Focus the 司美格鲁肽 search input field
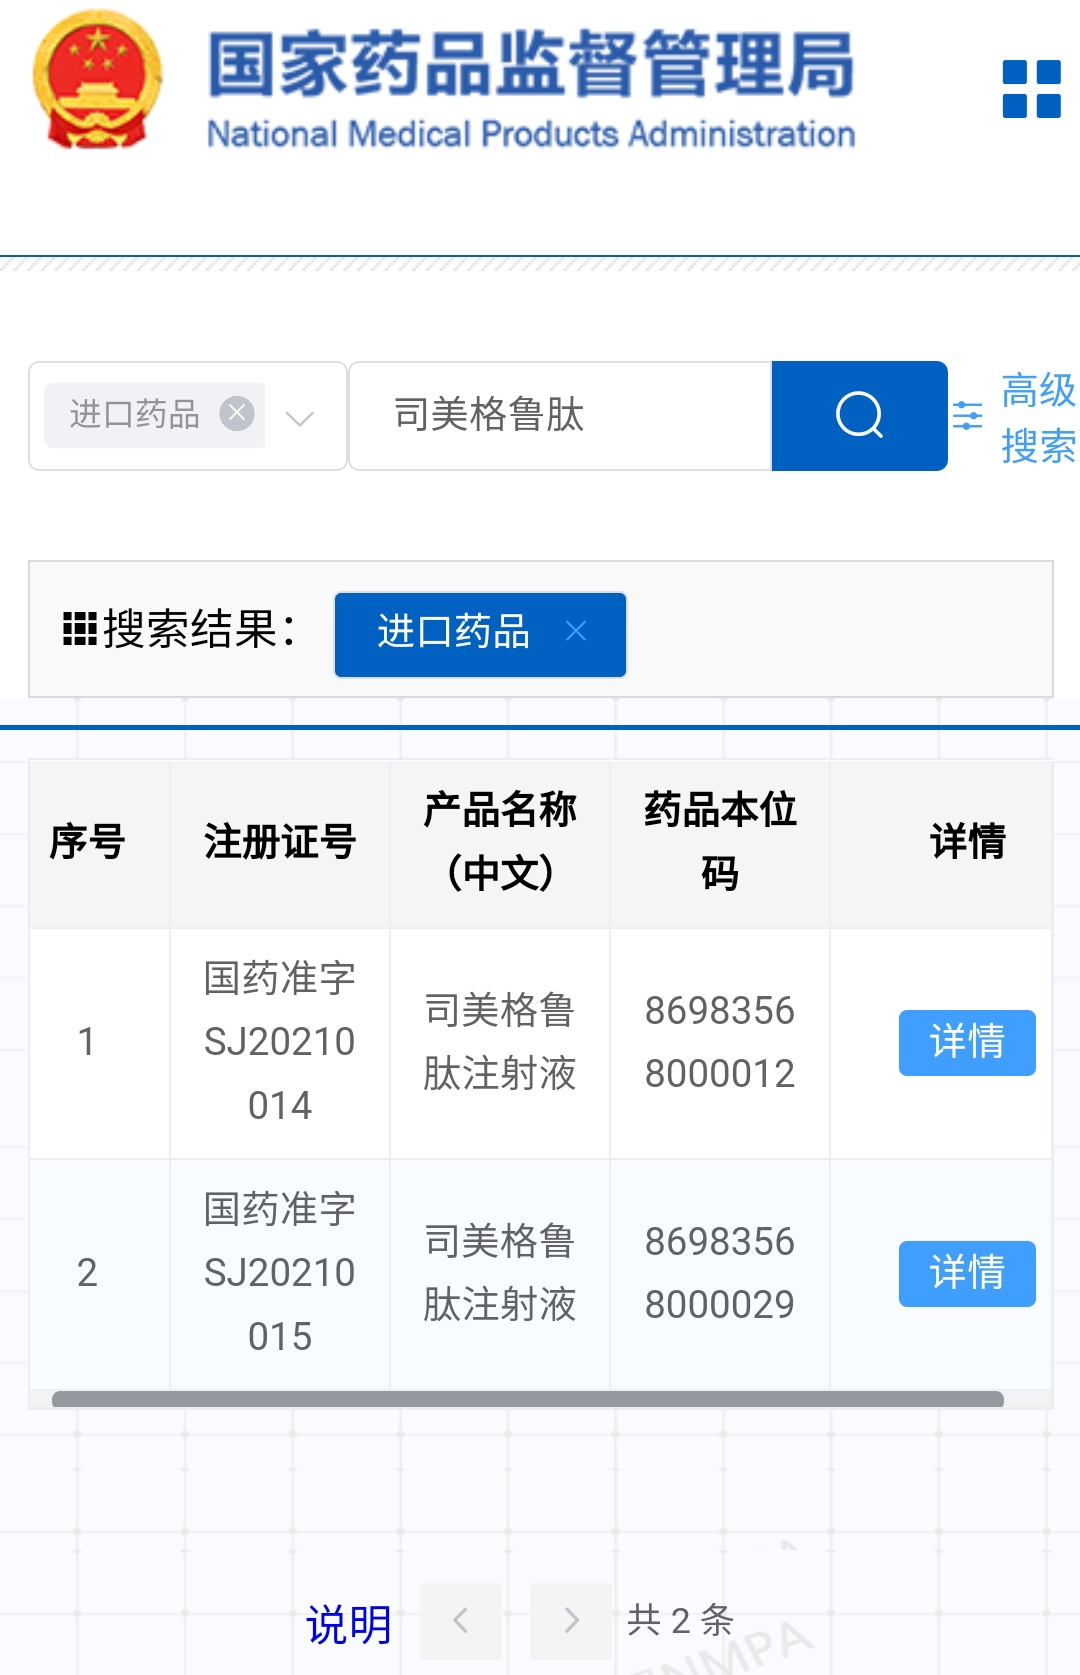Viewport: 1080px width, 1675px height. 560,415
